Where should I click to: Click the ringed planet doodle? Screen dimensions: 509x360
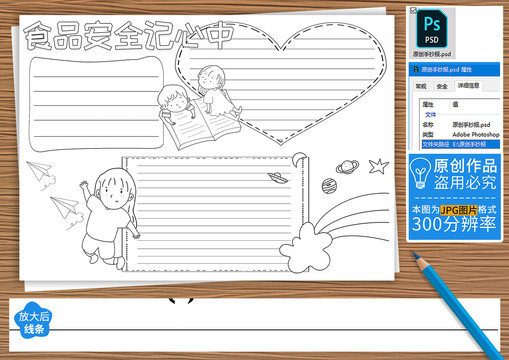pyautogui.click(x=347, y=166)
